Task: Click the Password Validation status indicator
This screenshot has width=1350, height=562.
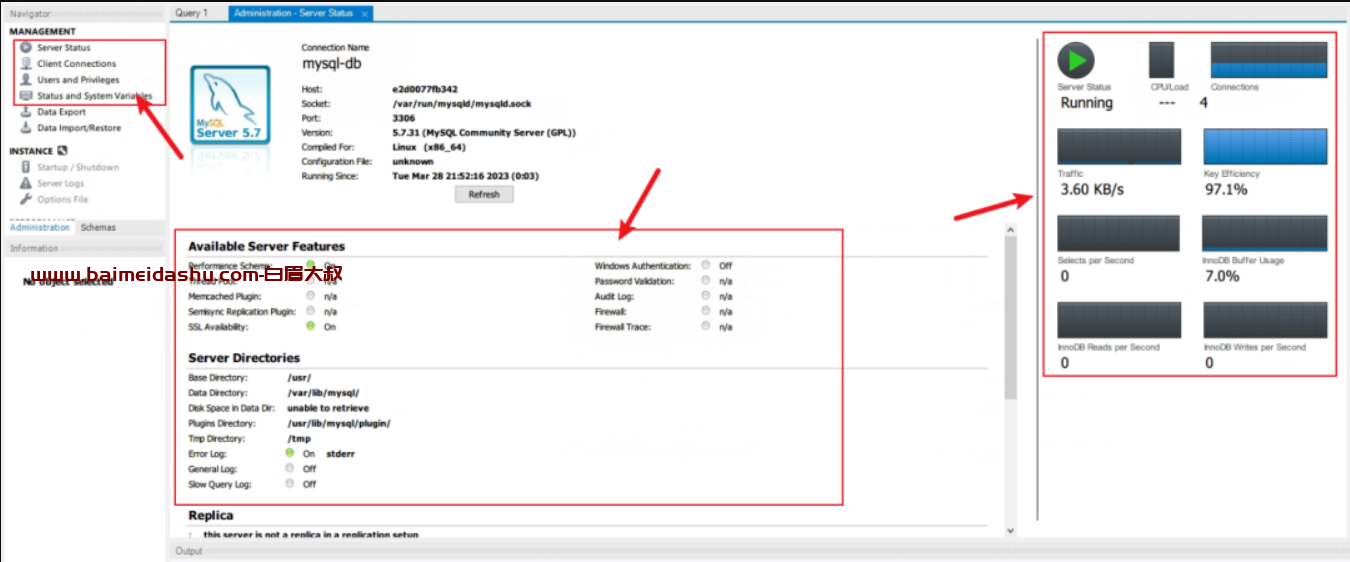Action: [706, 281]
